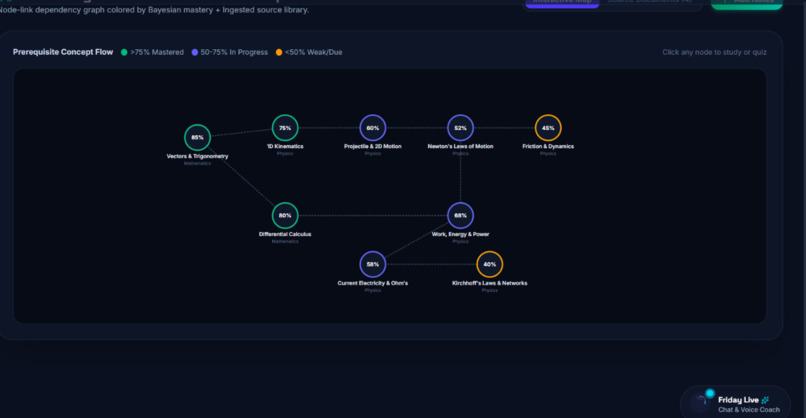The image size is (806, 418).
Task: Open the 85% Vectors & Trigonometry node circle
Action: [x=197, y=137]
